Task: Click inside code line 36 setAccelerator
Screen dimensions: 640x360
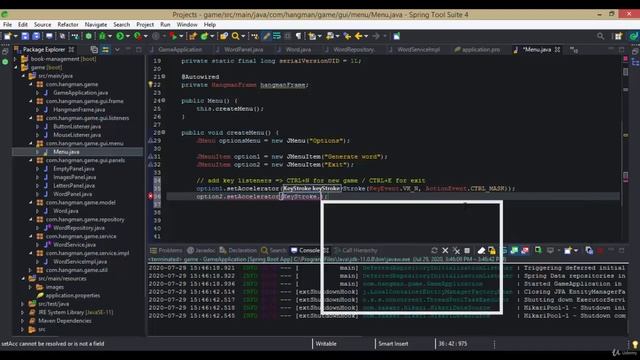Action: tap(261, 196)
